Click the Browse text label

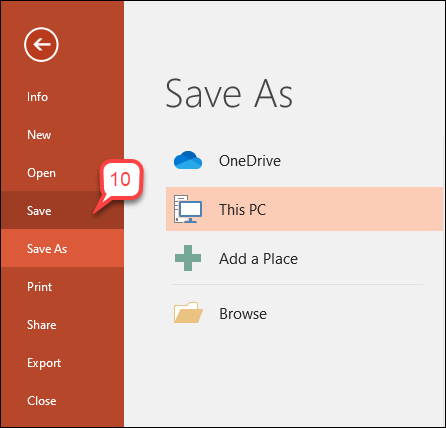click(243, 314)
